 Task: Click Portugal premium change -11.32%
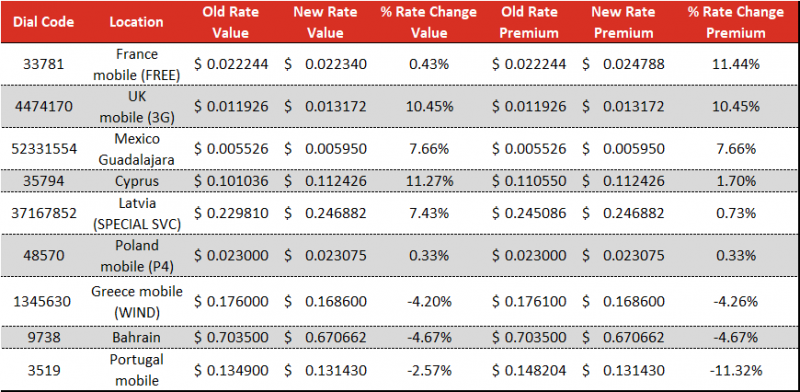736,370
